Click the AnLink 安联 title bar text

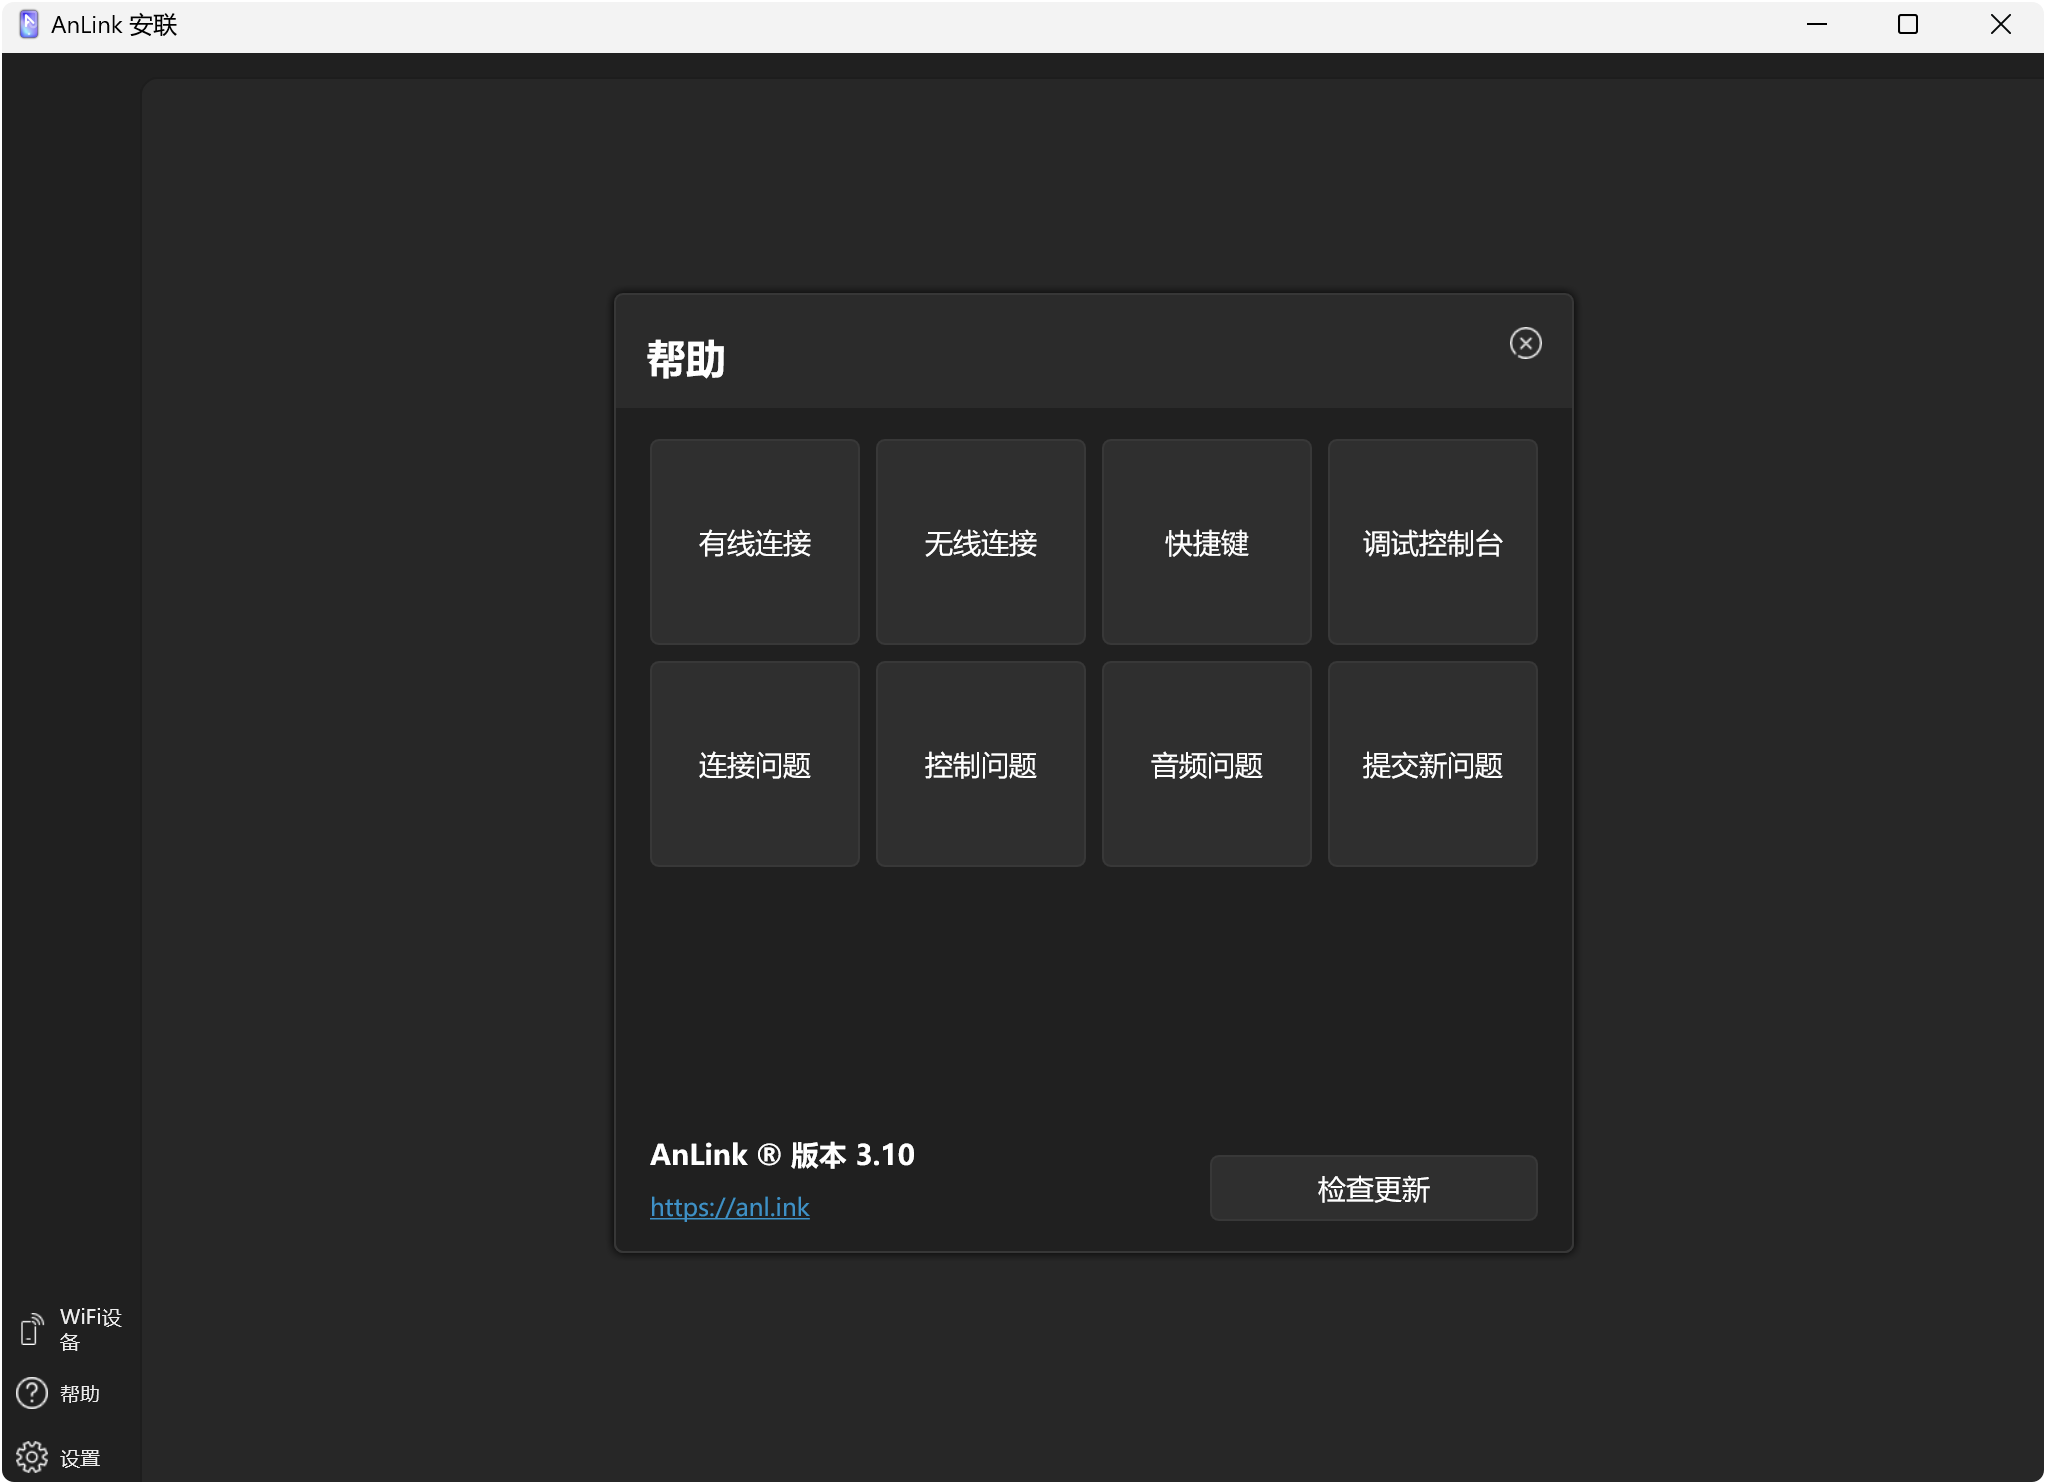point(113,23)
